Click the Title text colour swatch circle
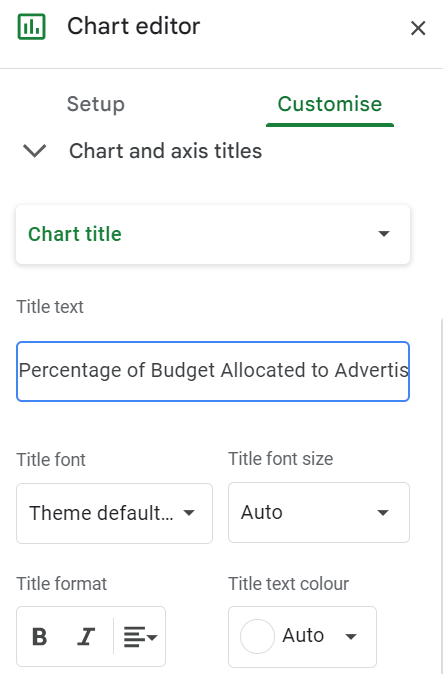This screenshot has width=443, height=674. pyautogui.click(x=257, y=636)
